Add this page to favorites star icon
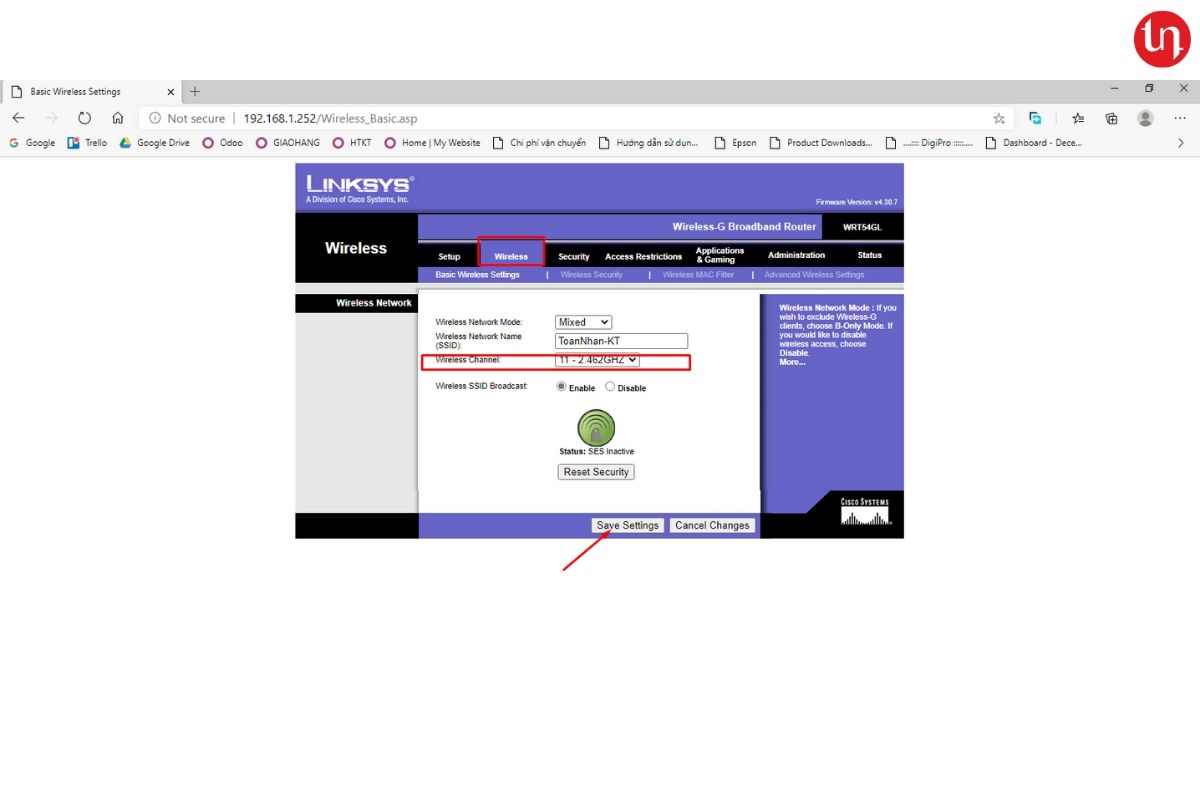 999,118
